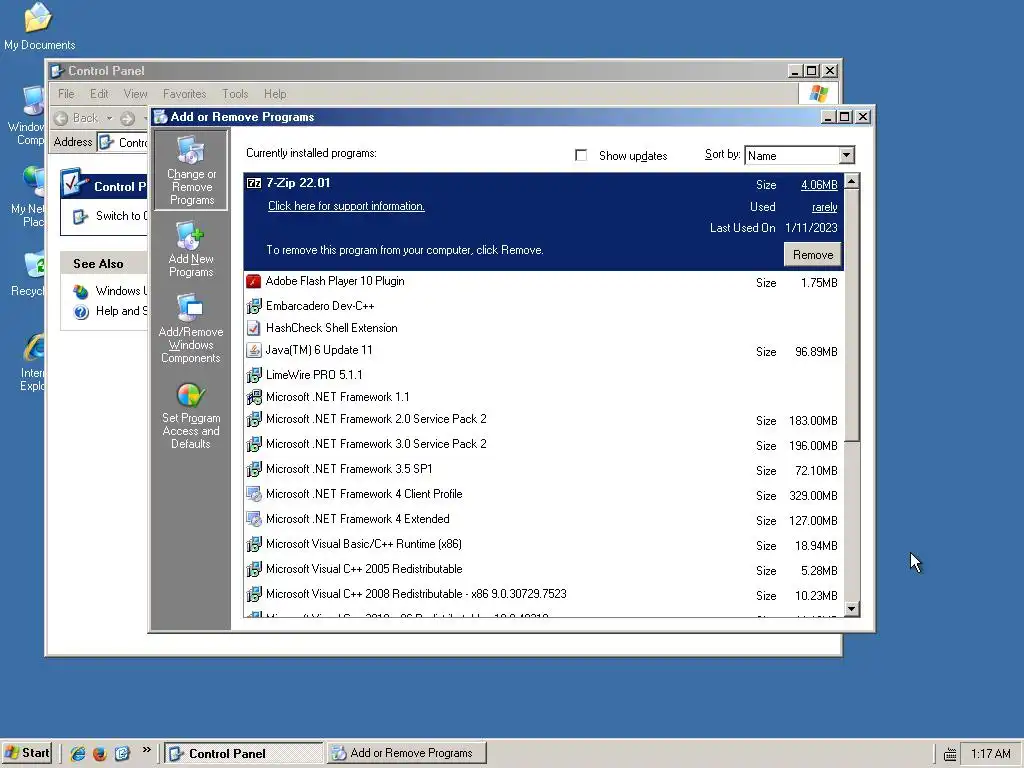This screenshot has height=768, width=1024.
Task: Click the Visual C++ 2005 Redistributable icon
Action: (253, 569)
